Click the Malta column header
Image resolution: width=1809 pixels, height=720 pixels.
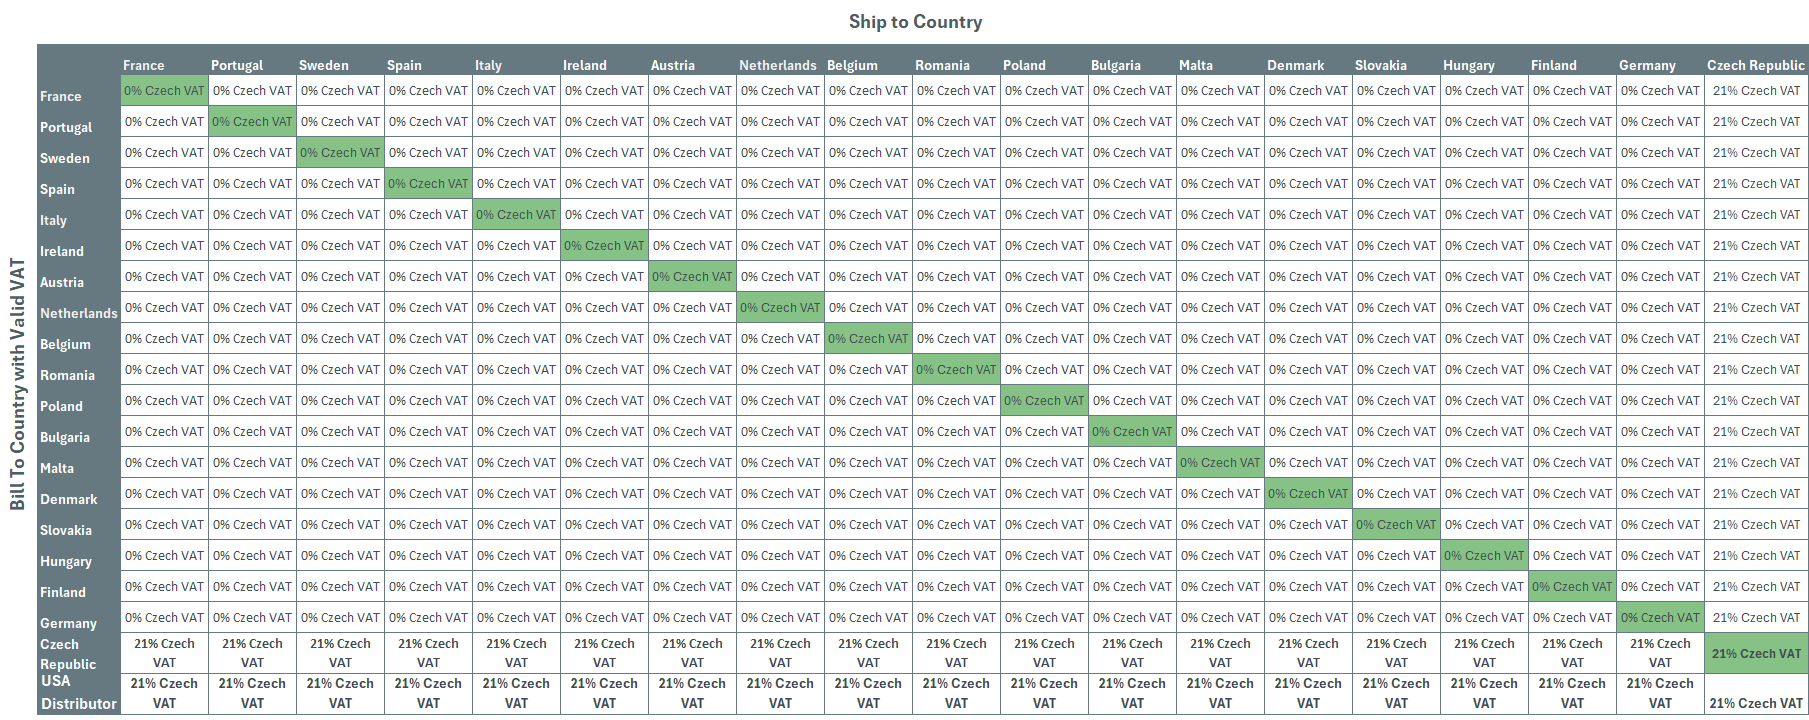[x=1196, y=65]
